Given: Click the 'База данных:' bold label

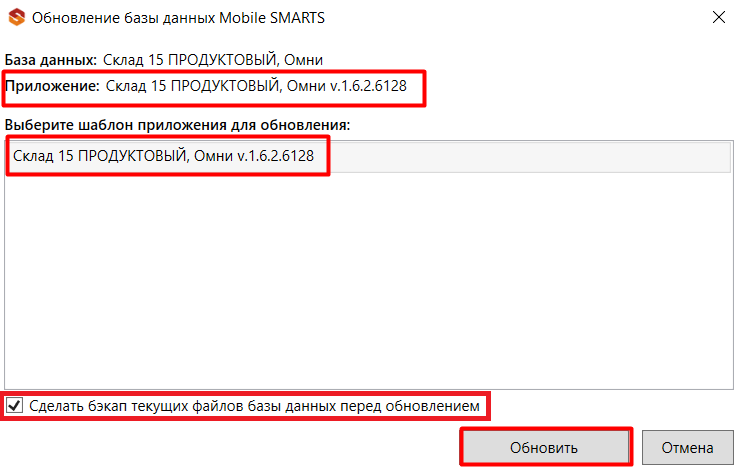Looking at the screenshot, I should 50,60.
